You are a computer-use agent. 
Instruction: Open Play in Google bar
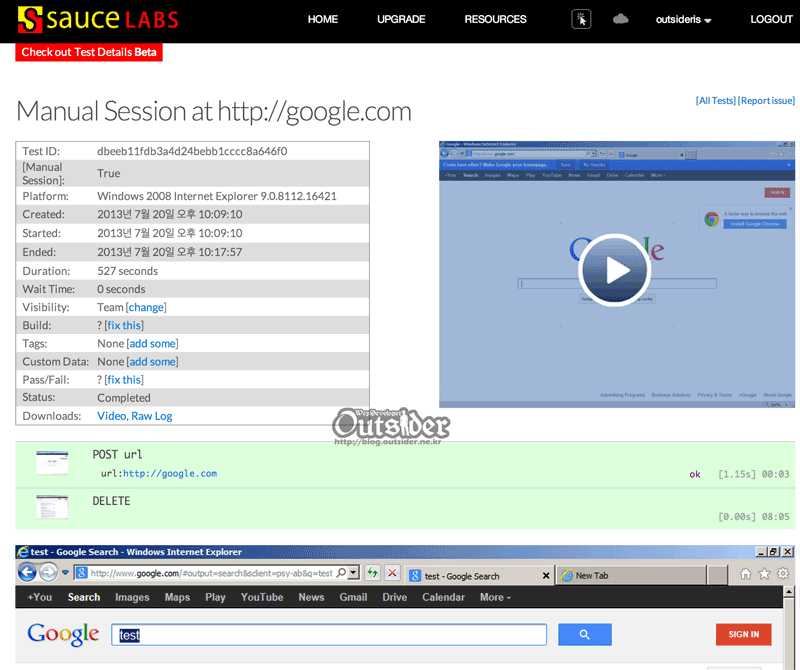215,597
